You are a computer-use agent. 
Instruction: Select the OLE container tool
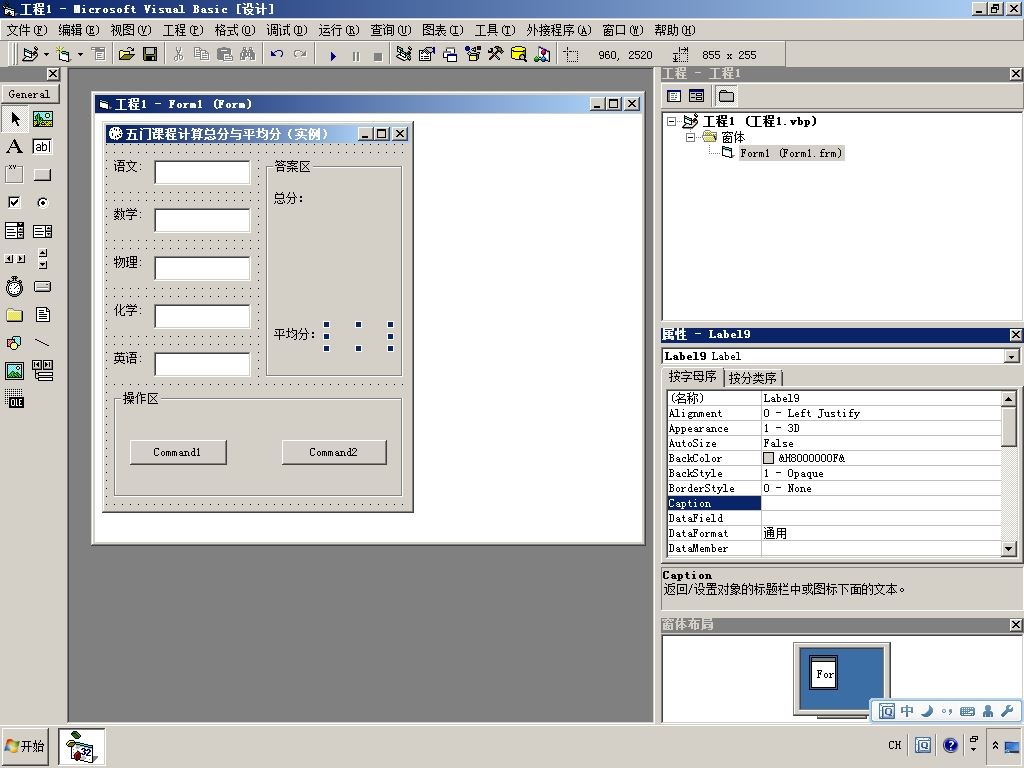click(x=14, y=398)
